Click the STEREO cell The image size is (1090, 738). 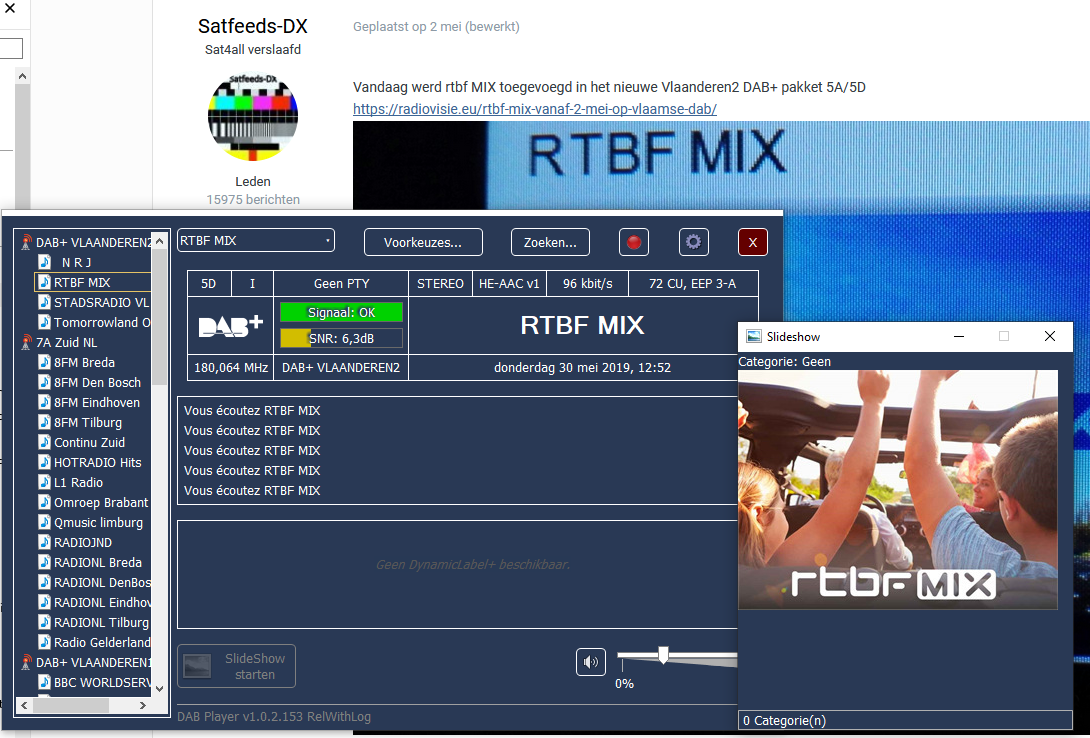(x=440, y=284)
